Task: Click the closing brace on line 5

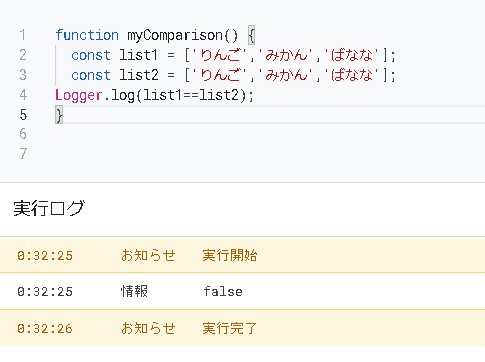Action: (59, 115)
